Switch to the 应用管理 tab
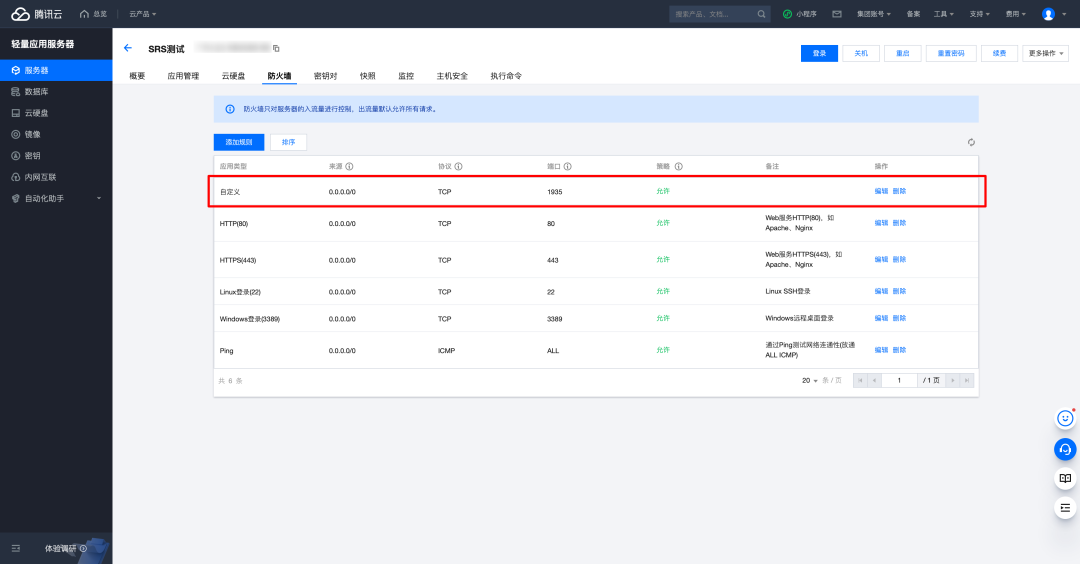 183,76
